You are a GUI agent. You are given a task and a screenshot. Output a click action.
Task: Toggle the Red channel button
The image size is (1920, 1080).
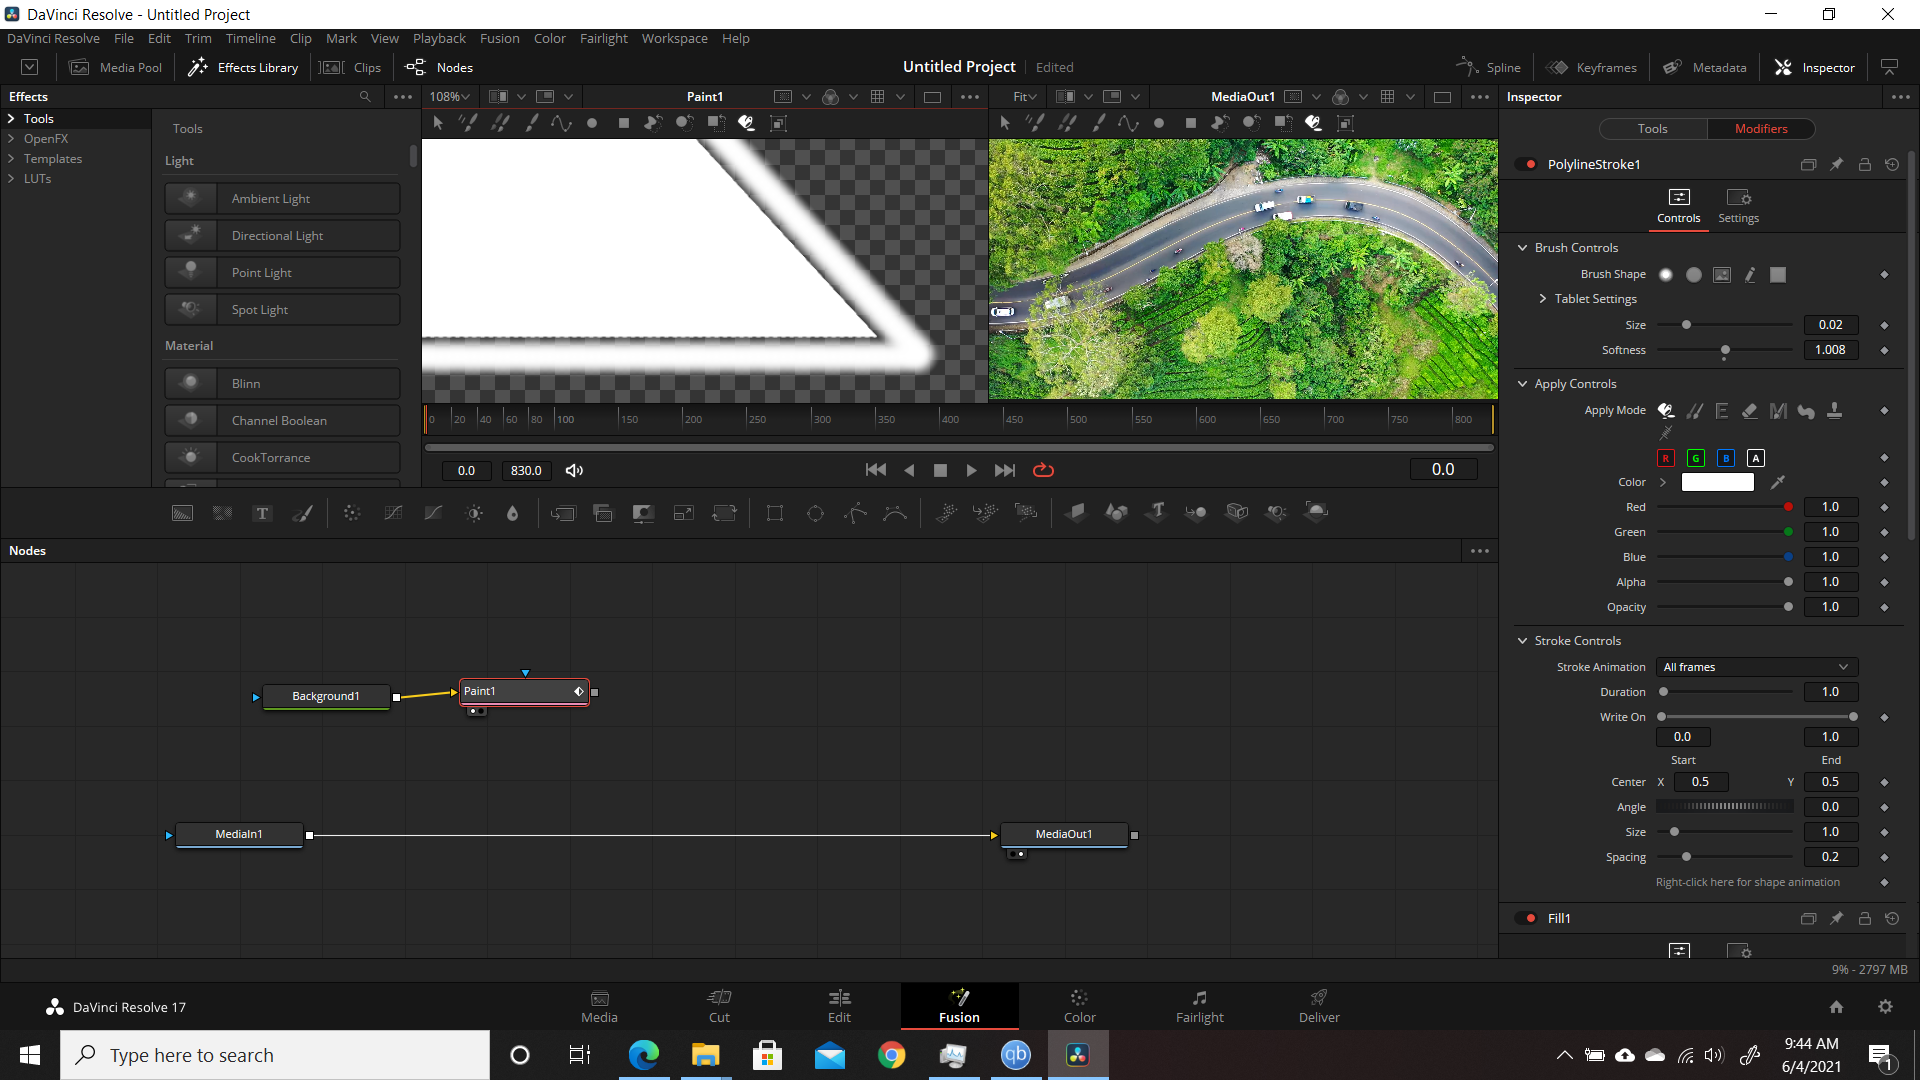[1666, 458]
